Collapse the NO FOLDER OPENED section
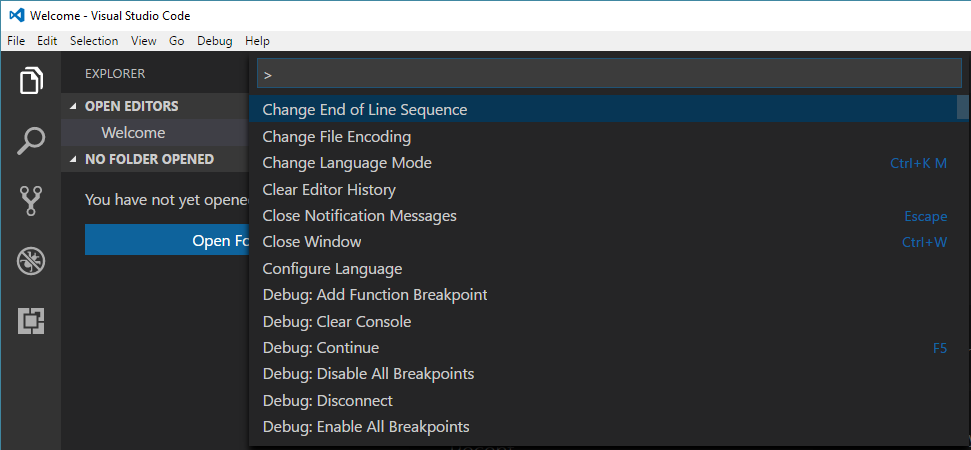This screenshot has height=450, width=971. [x=74, y=160]
